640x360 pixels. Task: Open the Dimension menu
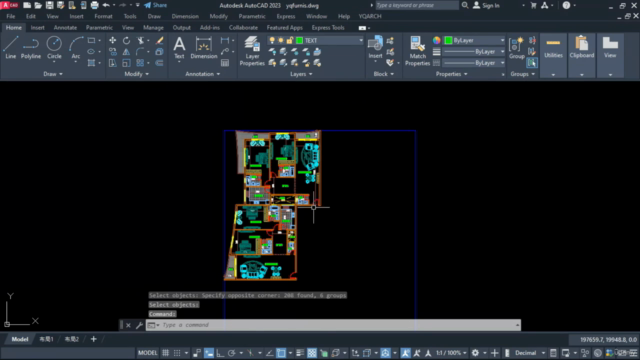pos(185,16)
